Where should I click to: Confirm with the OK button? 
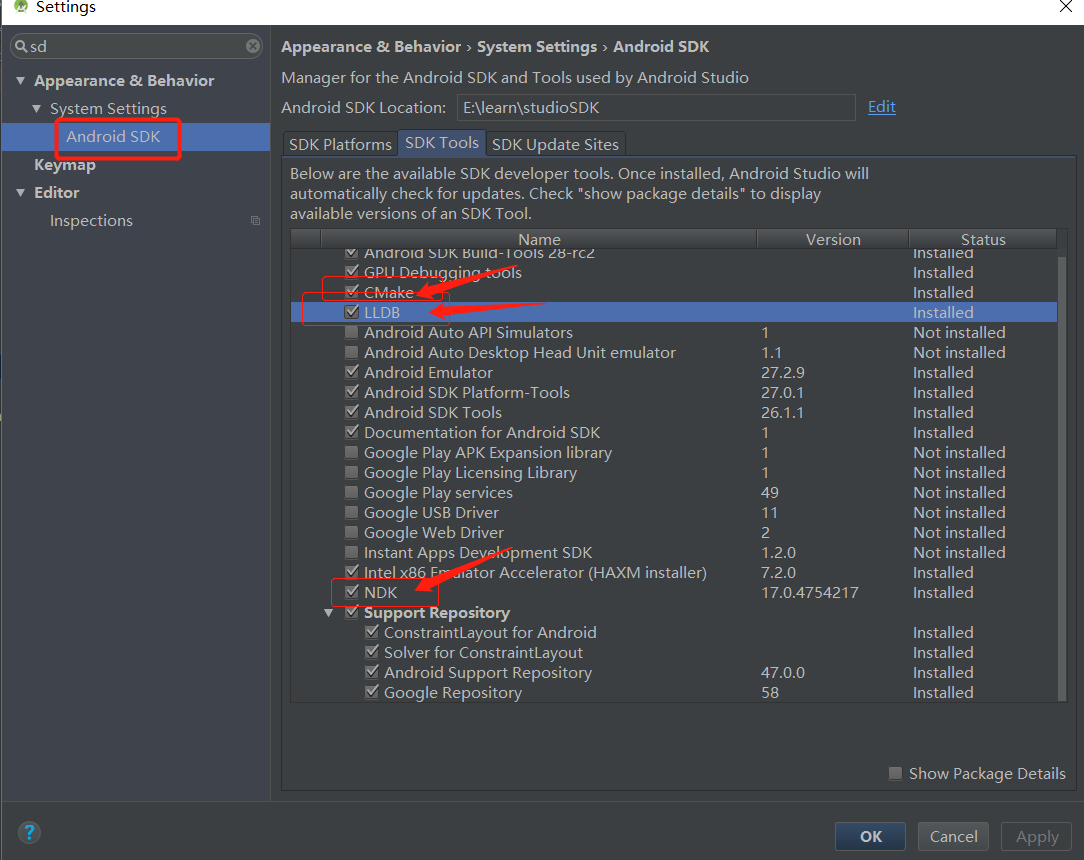click(870, 836)
